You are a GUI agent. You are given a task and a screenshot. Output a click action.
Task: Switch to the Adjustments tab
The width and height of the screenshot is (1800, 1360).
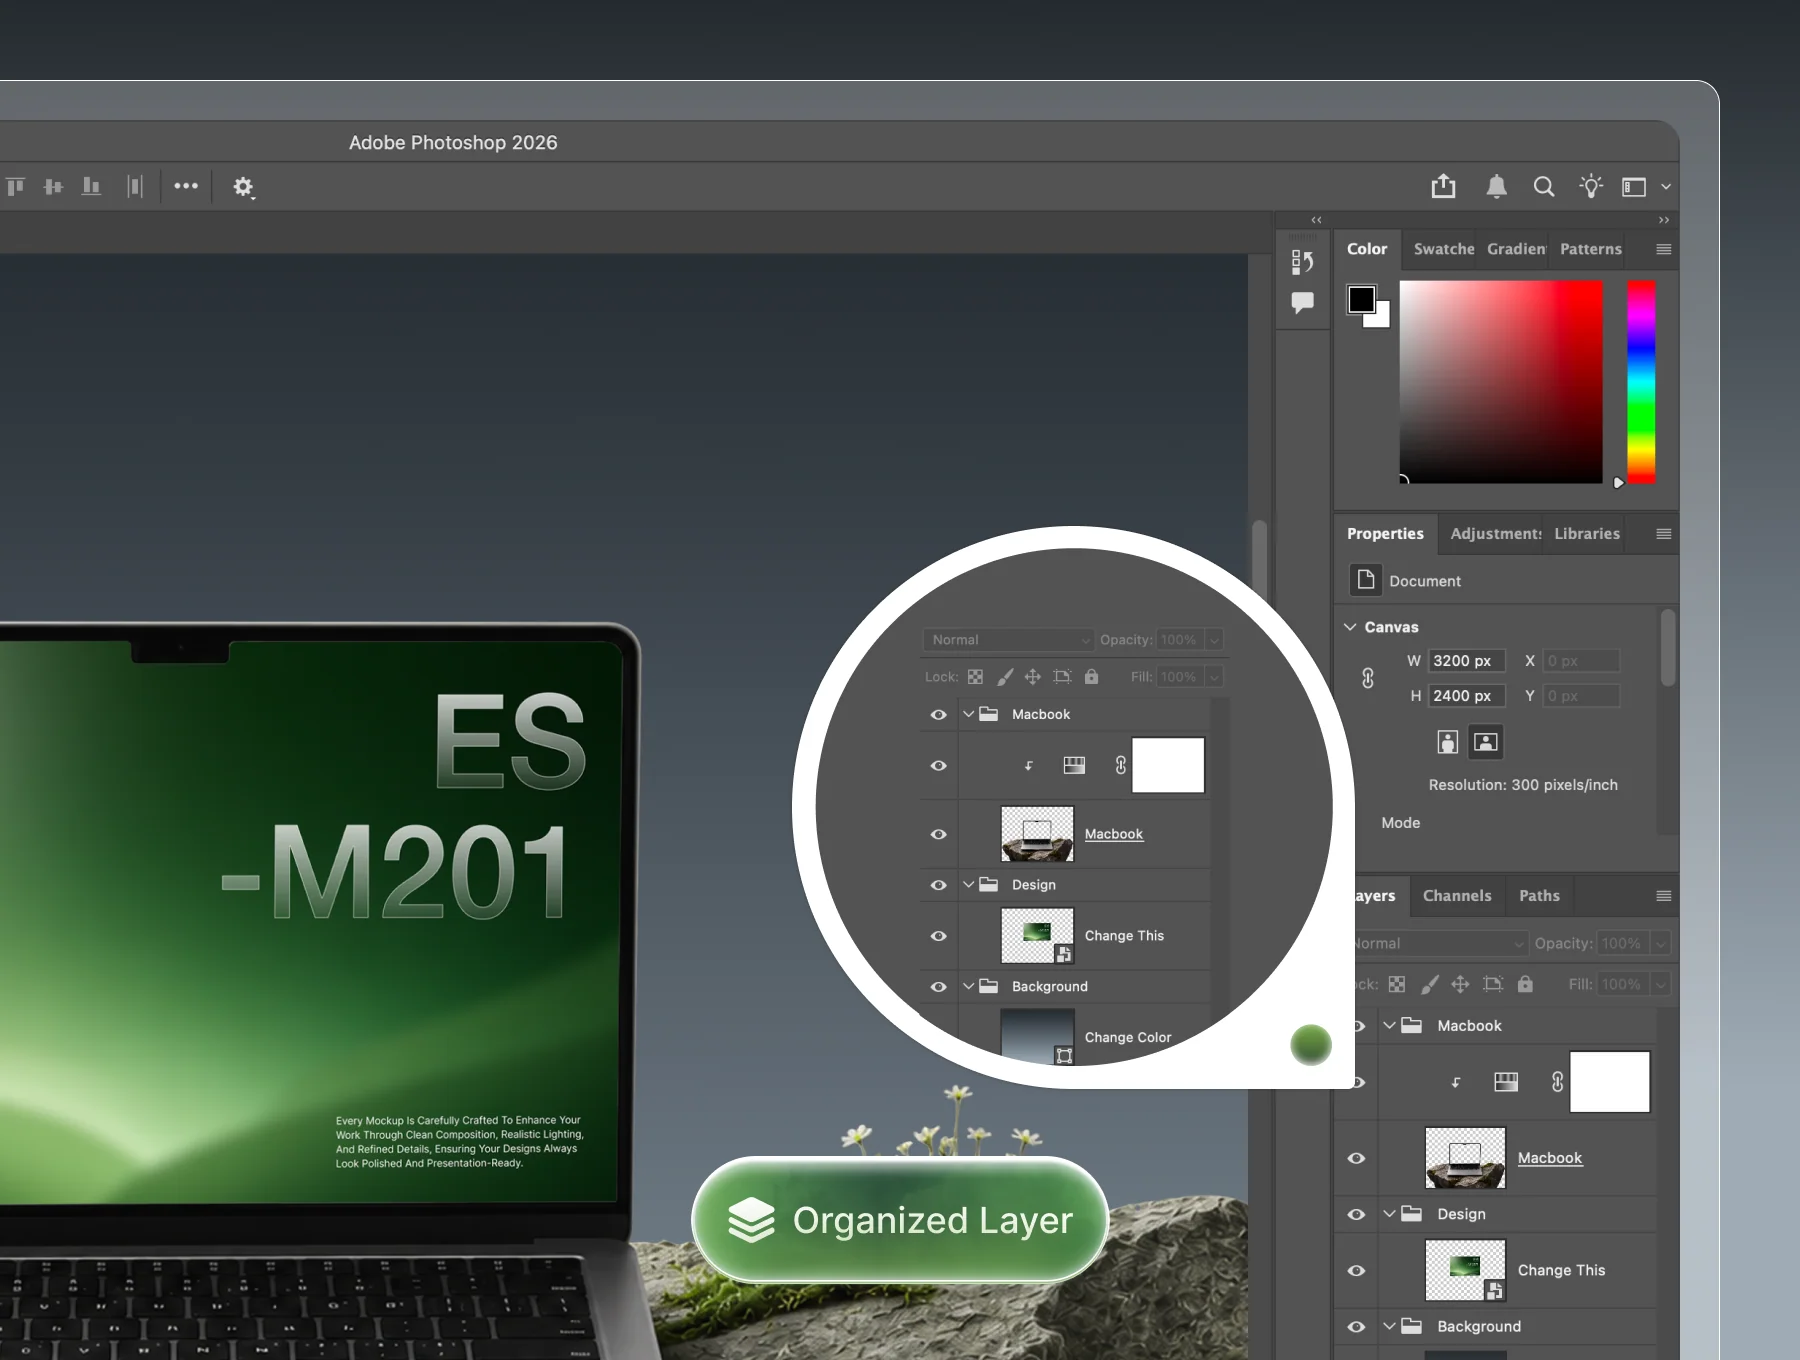1496,534
